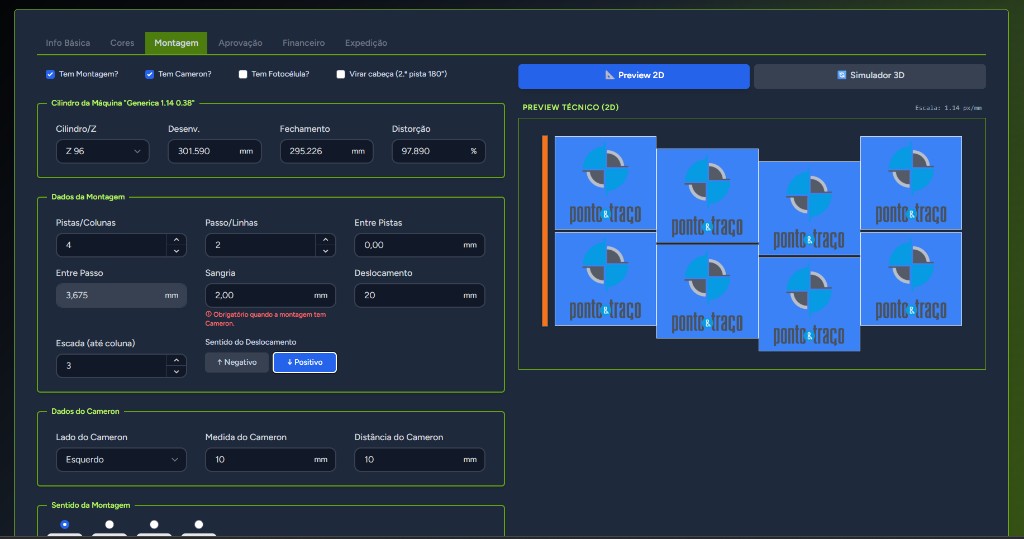Image resolution: width=1024 pixels, height=539 pixels.
Task: Set displacement direction to Positivo
Action: 305,363
